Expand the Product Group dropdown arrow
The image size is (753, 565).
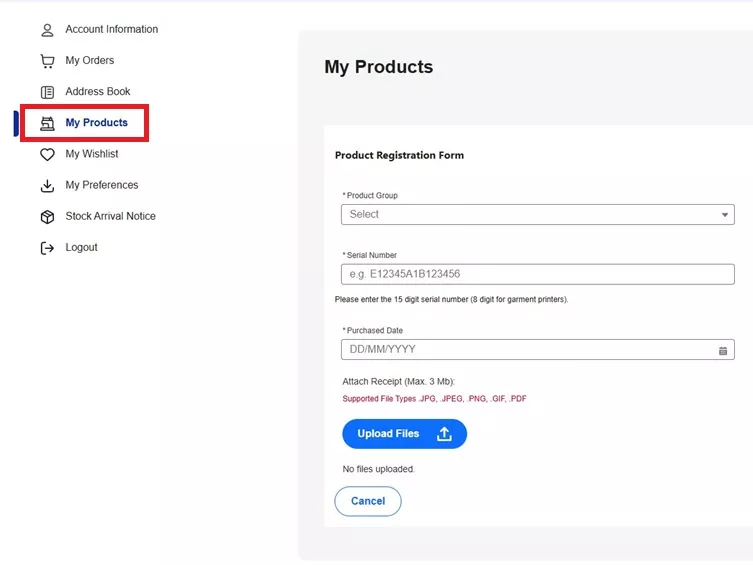pos(725,215)
